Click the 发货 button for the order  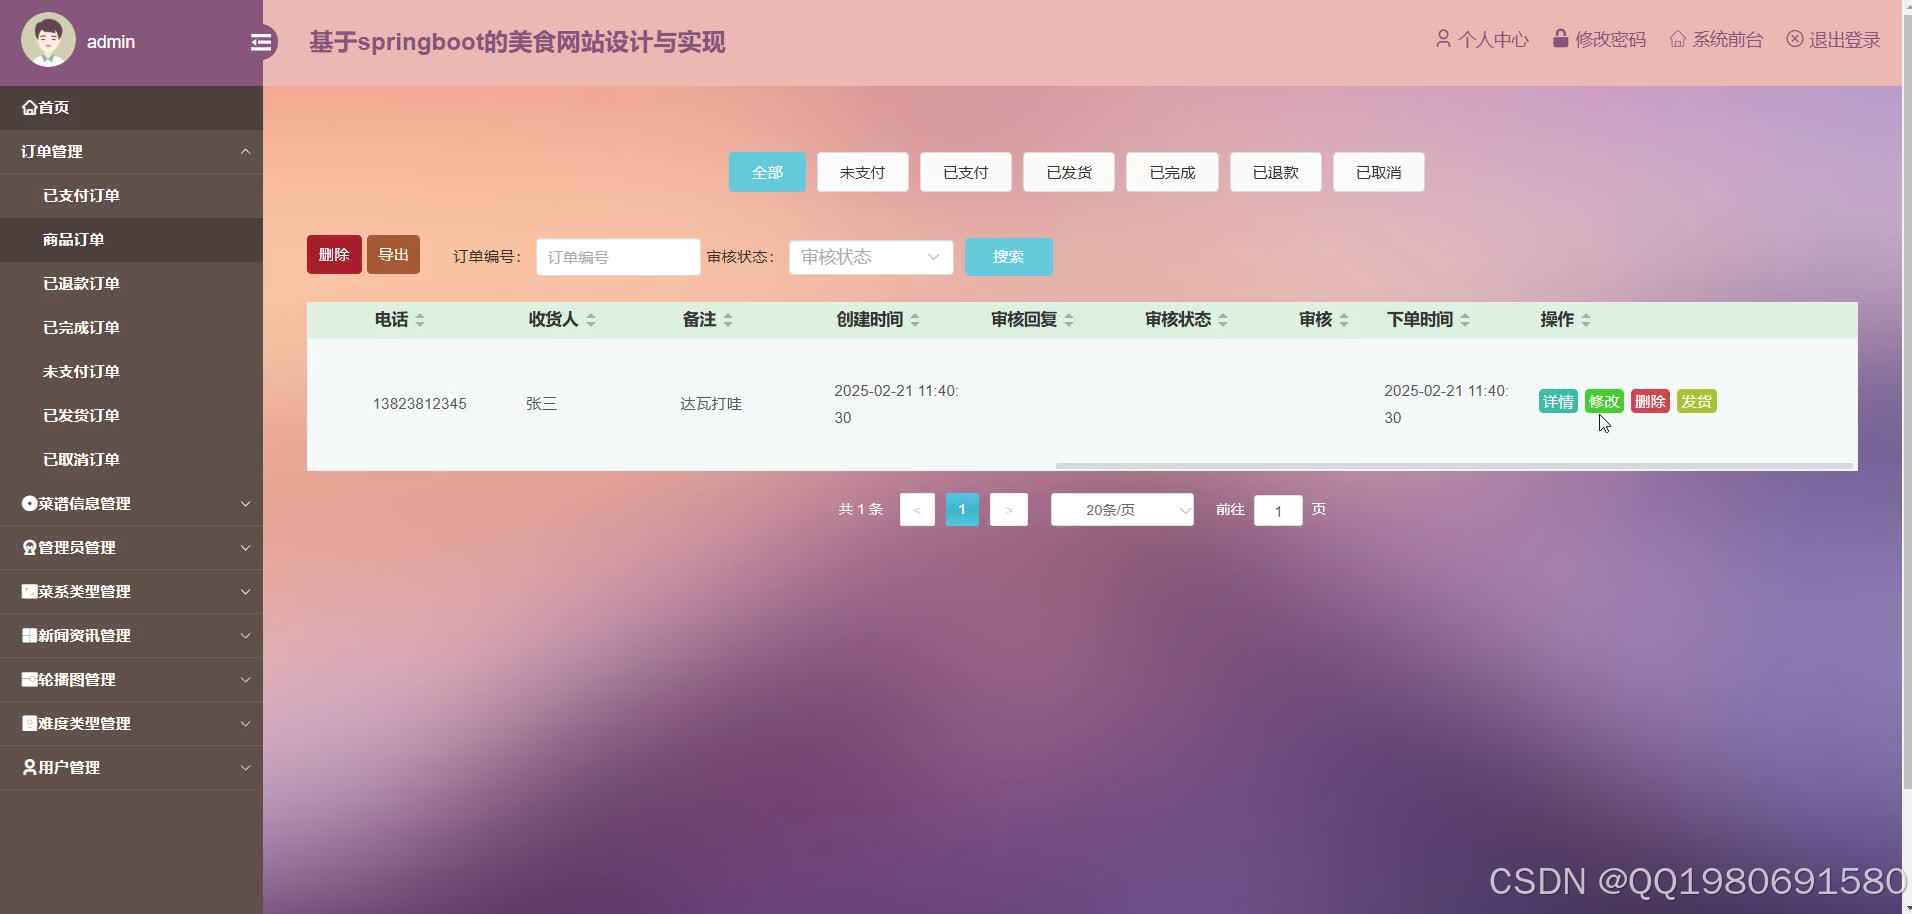(x=1696, y=401)
